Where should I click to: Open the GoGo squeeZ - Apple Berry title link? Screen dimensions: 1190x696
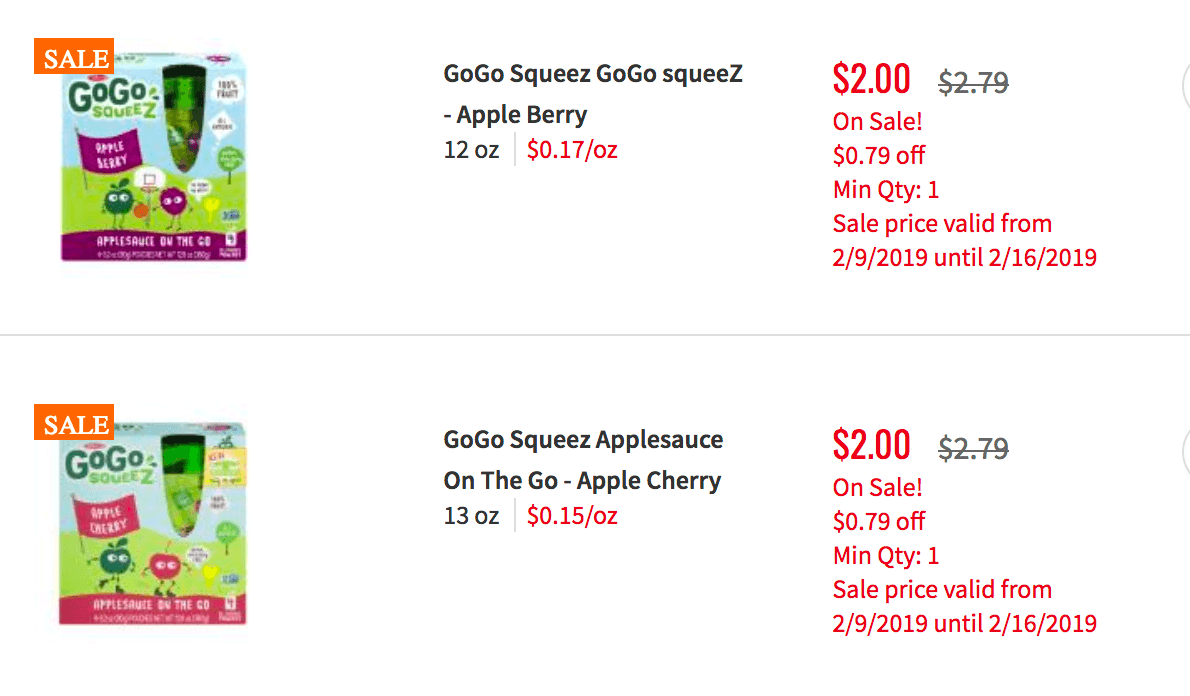593,94
